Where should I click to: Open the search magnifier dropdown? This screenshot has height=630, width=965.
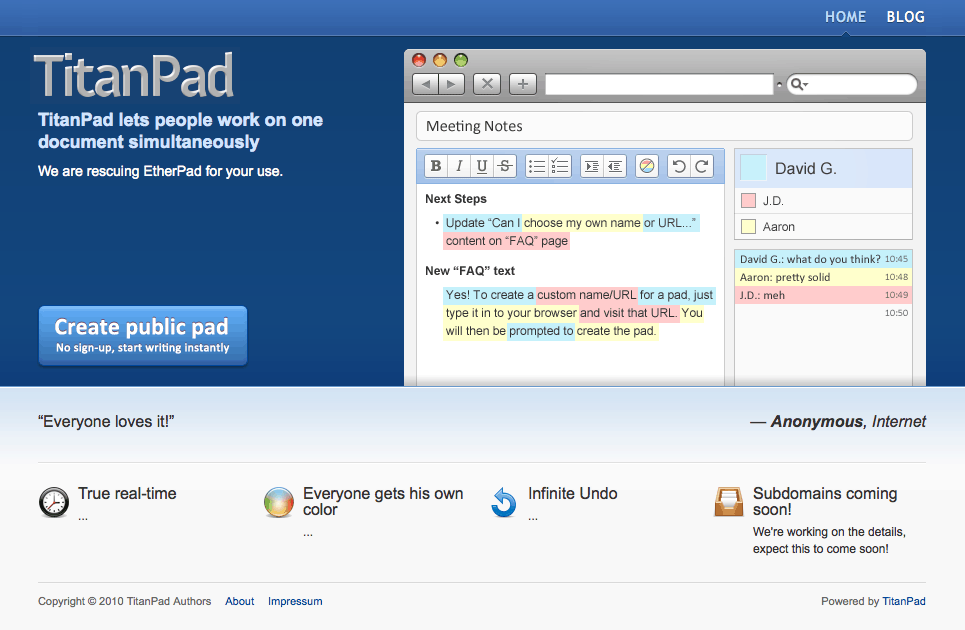(799, 84)
